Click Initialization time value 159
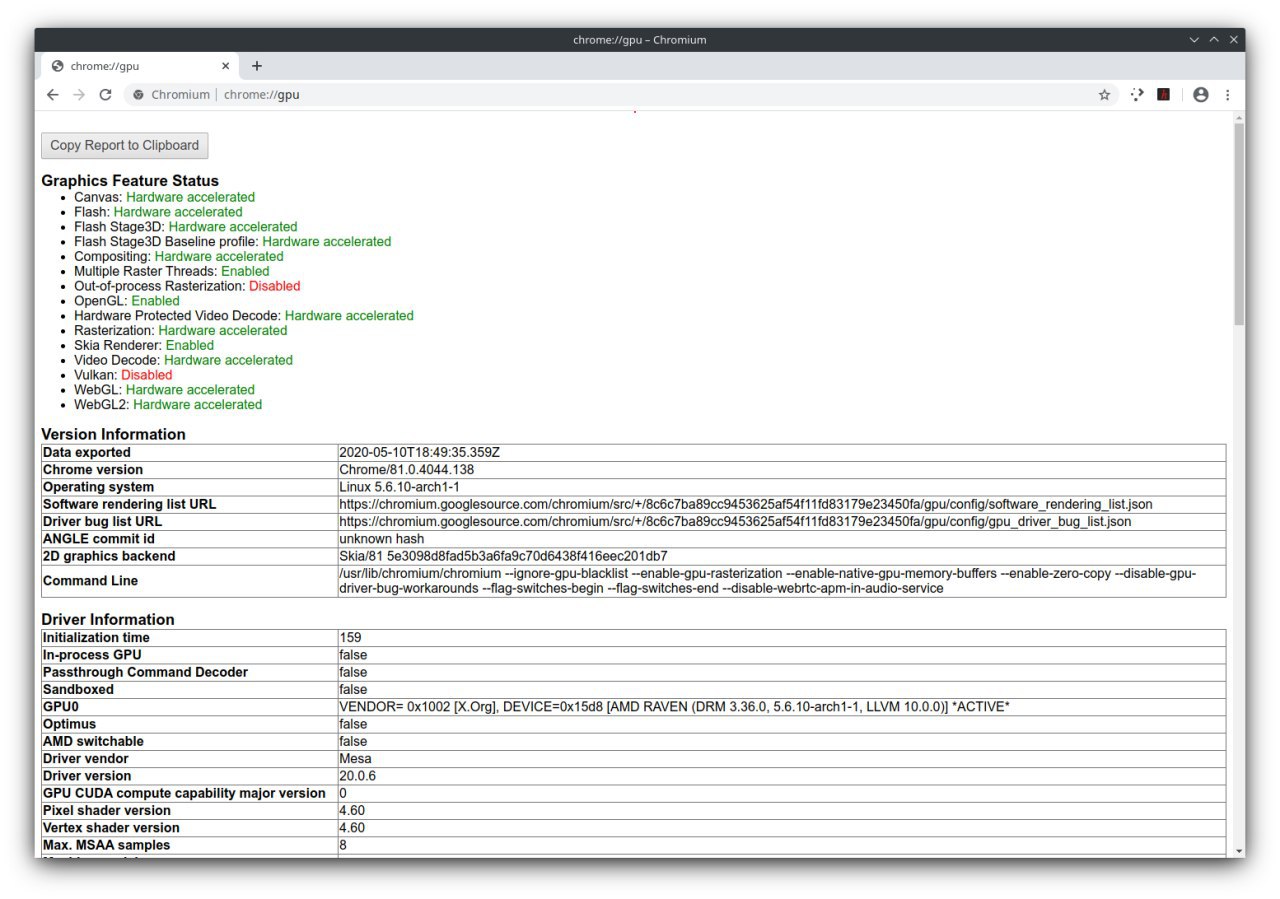Image resolution: width=1280 pixels, height=899 pixels. [350, 638]
